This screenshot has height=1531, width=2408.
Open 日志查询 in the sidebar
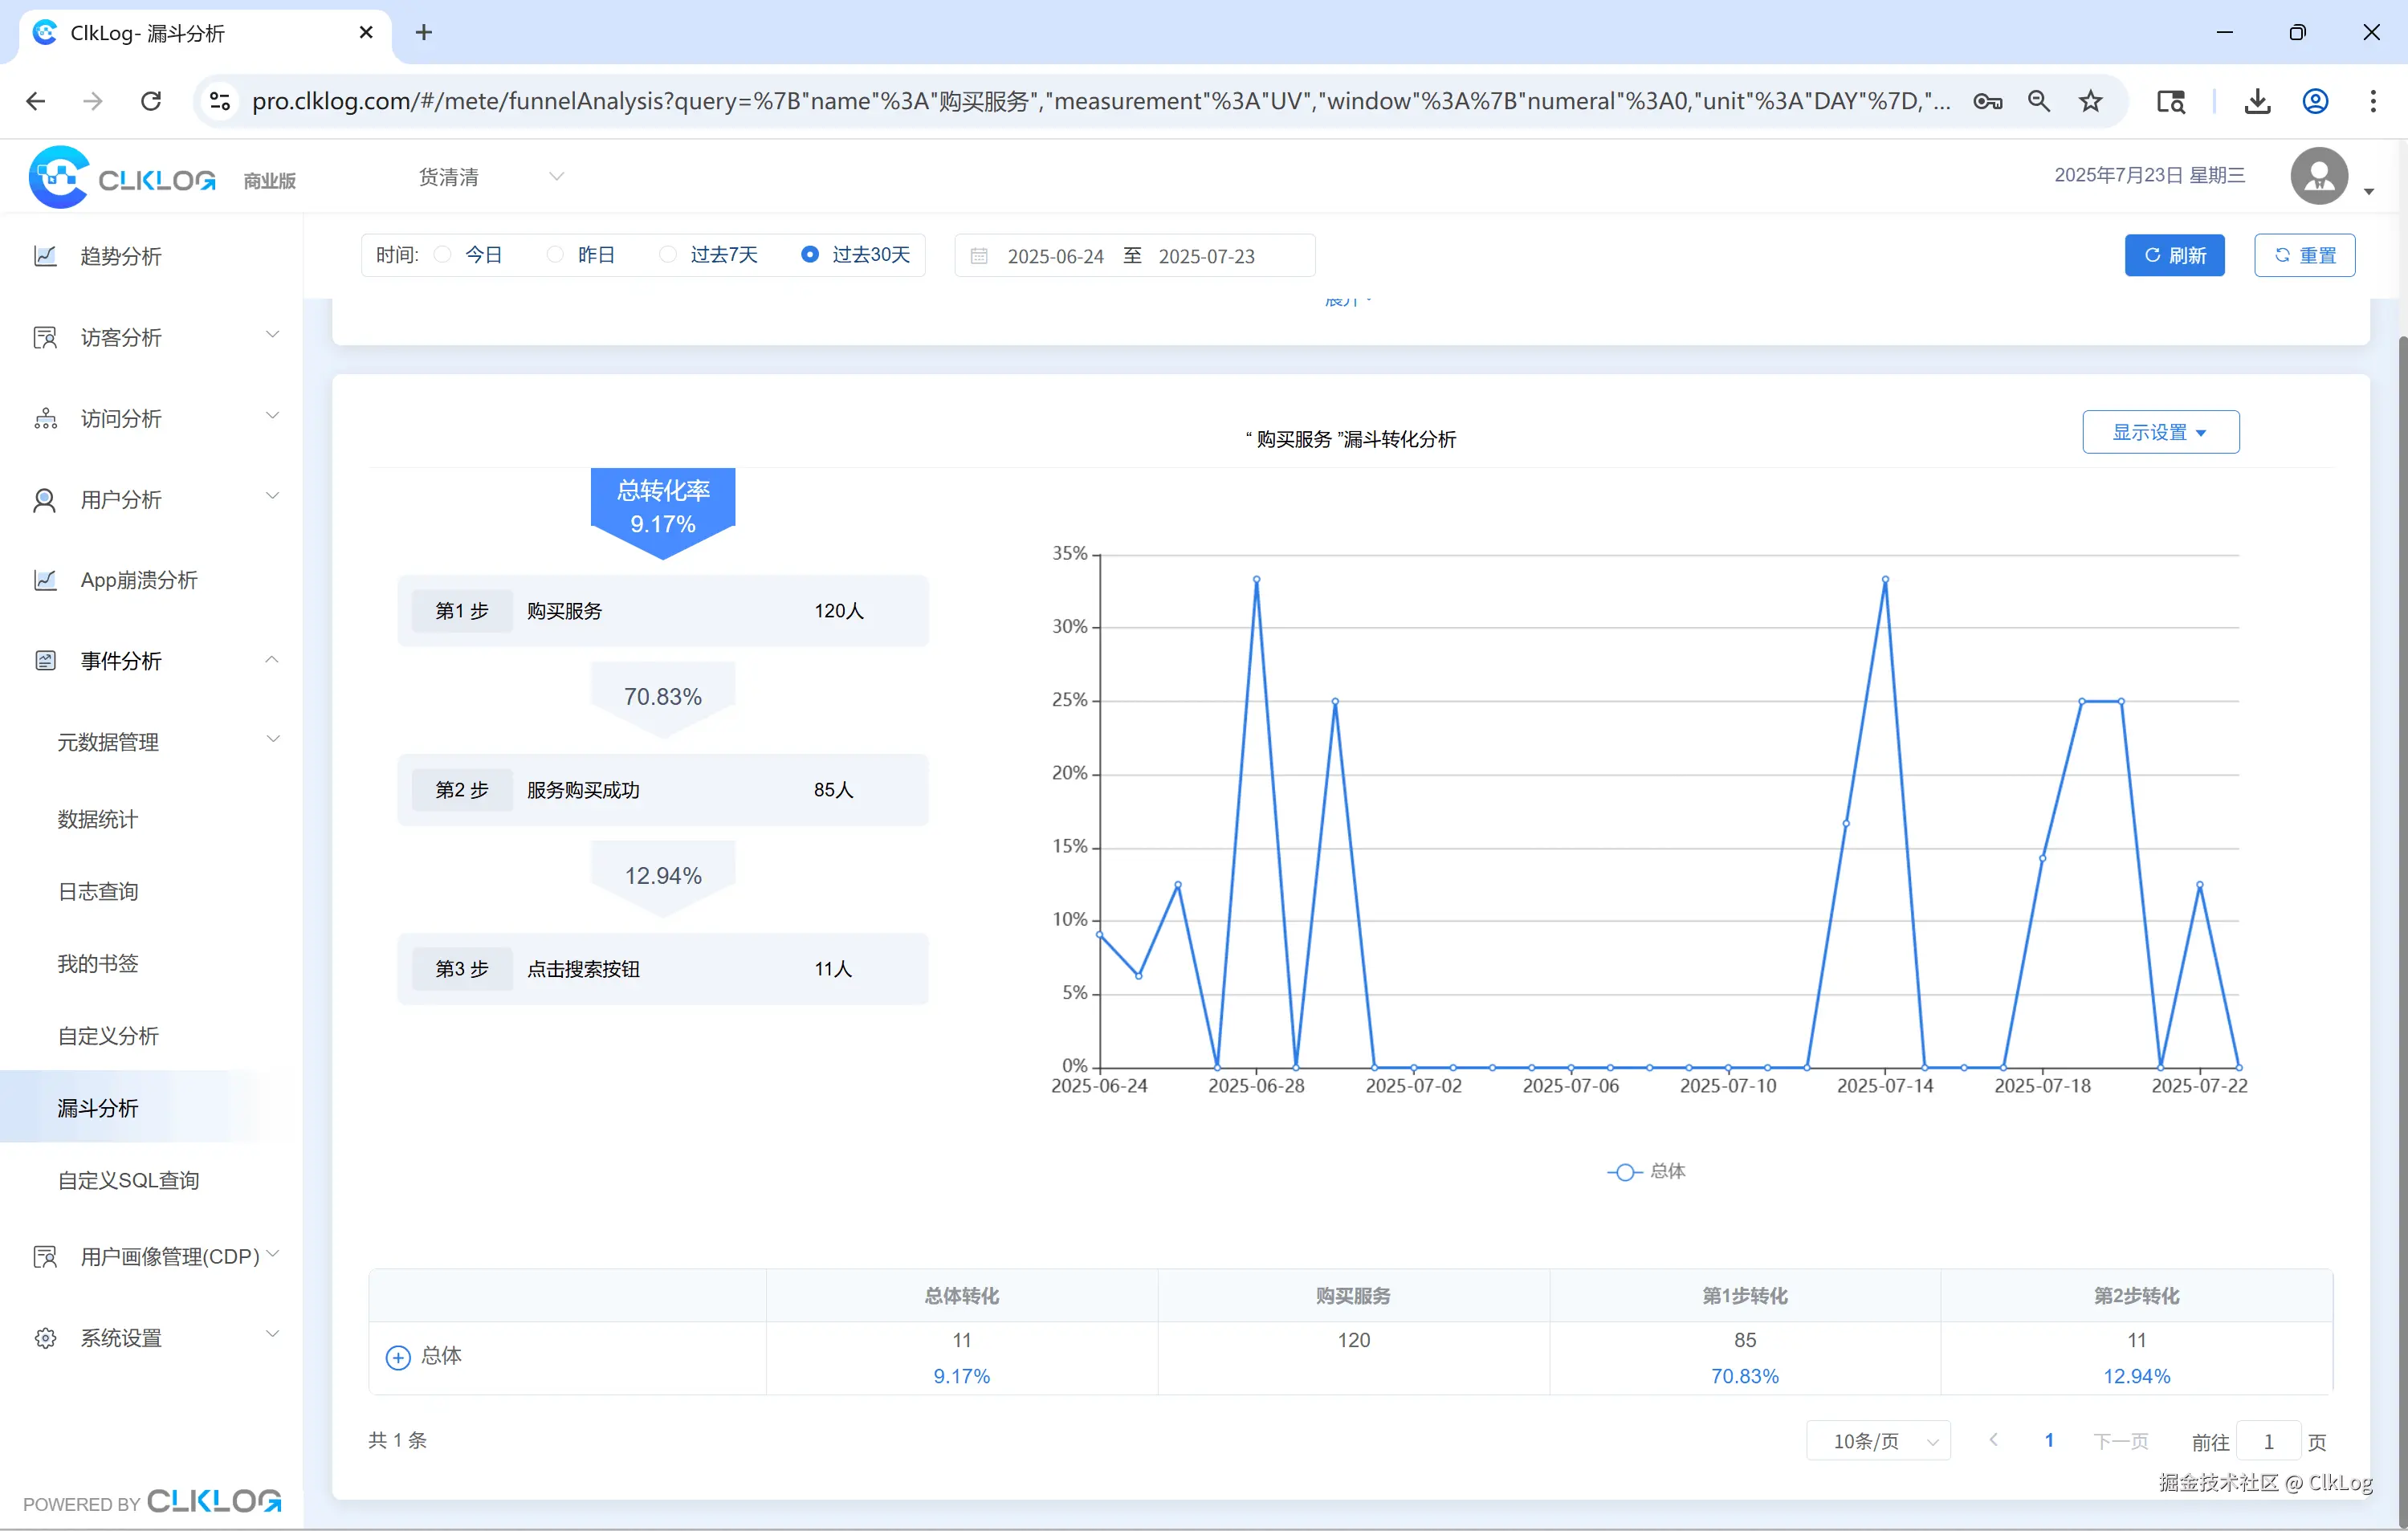[98, 891]
